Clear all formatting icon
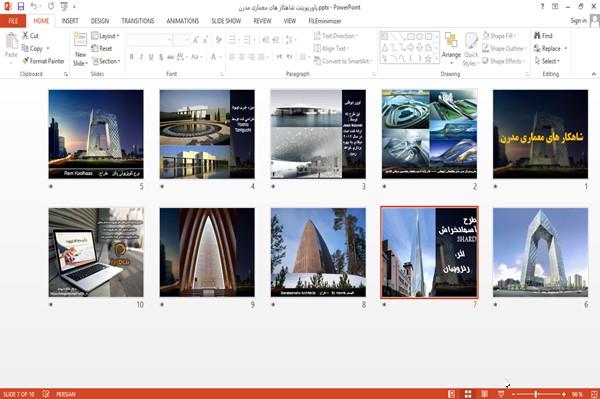The image size is (600, 399). coord(218,40)
